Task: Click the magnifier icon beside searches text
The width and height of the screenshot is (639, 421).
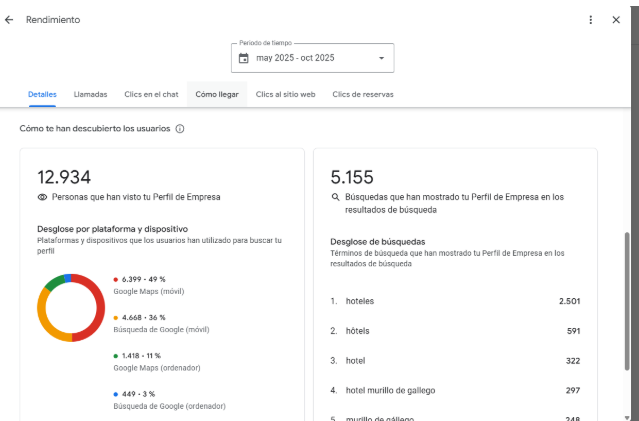Action: pyautogui.click(x=336, y=198)
